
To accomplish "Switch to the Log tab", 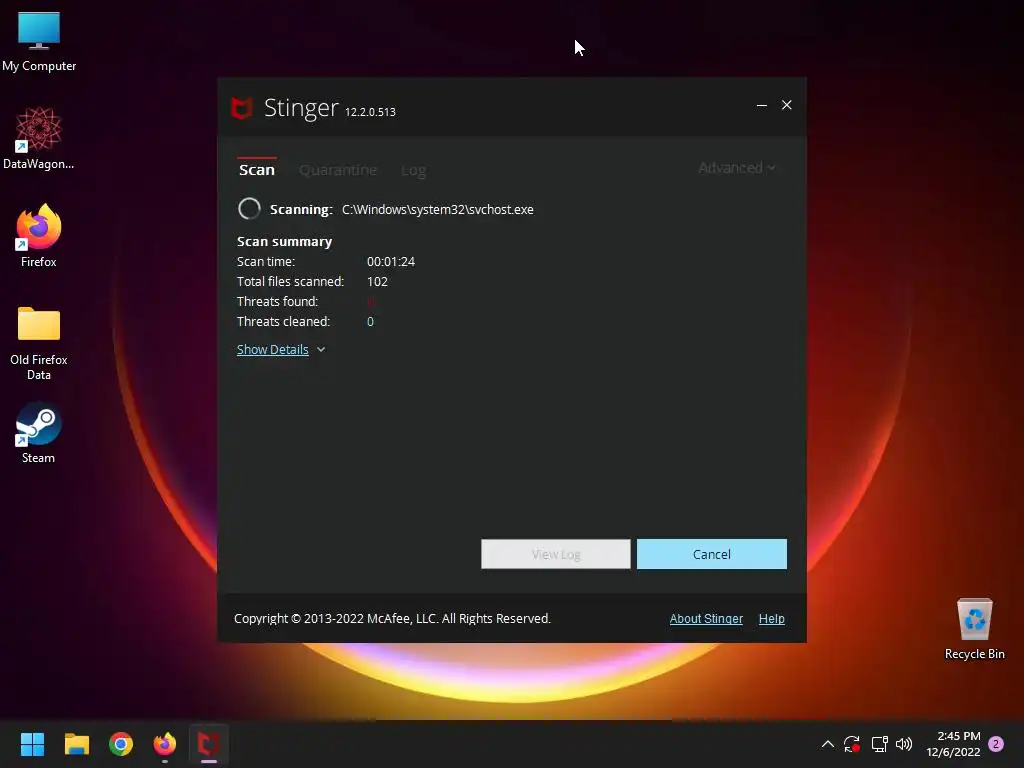I will 413,170.
